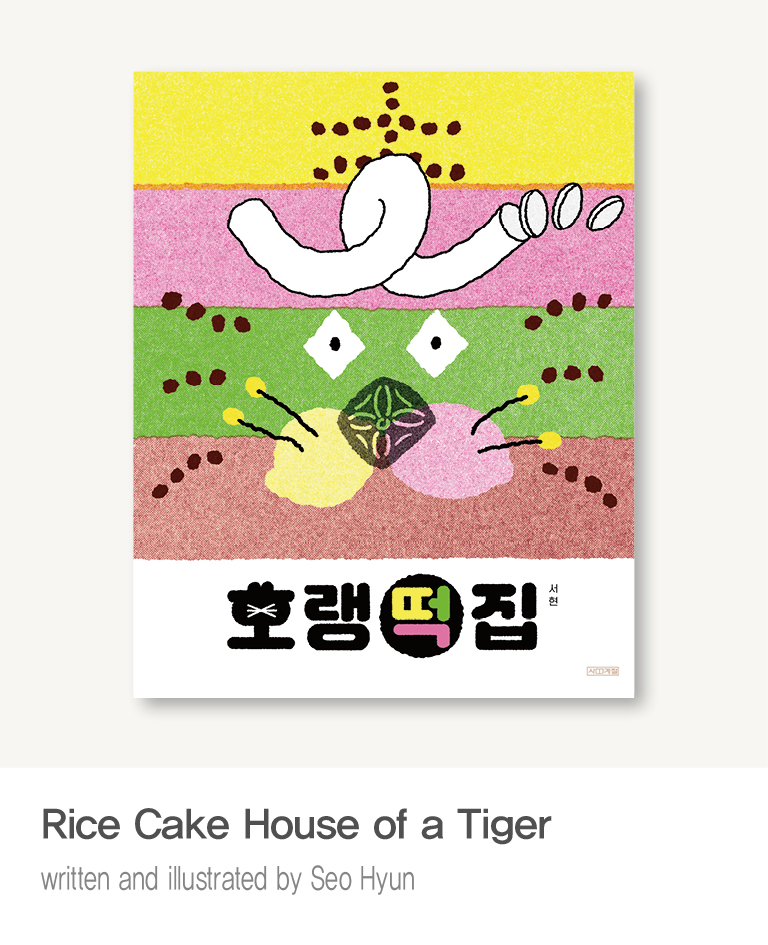The image size is (768, 945).
Task: Click the yellow round rice cake cheek
Action: [312, 458]
